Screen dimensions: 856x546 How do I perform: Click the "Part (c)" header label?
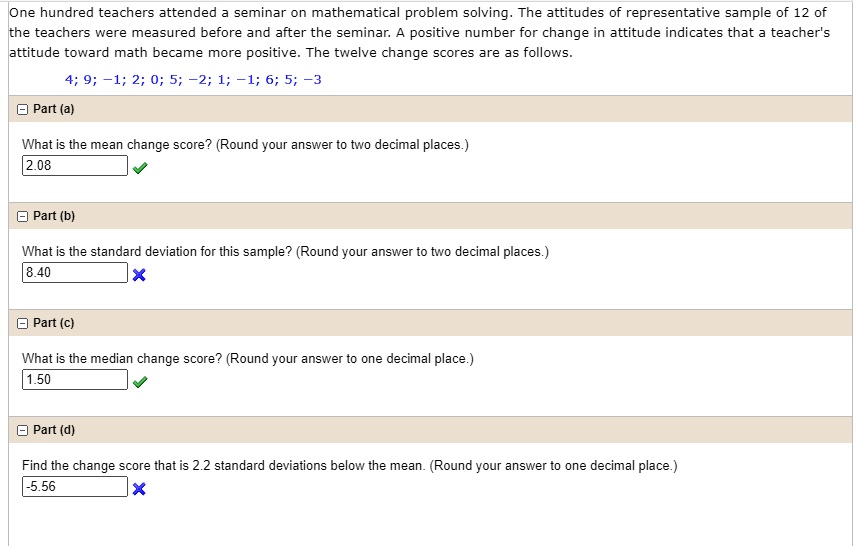point(54,323)
